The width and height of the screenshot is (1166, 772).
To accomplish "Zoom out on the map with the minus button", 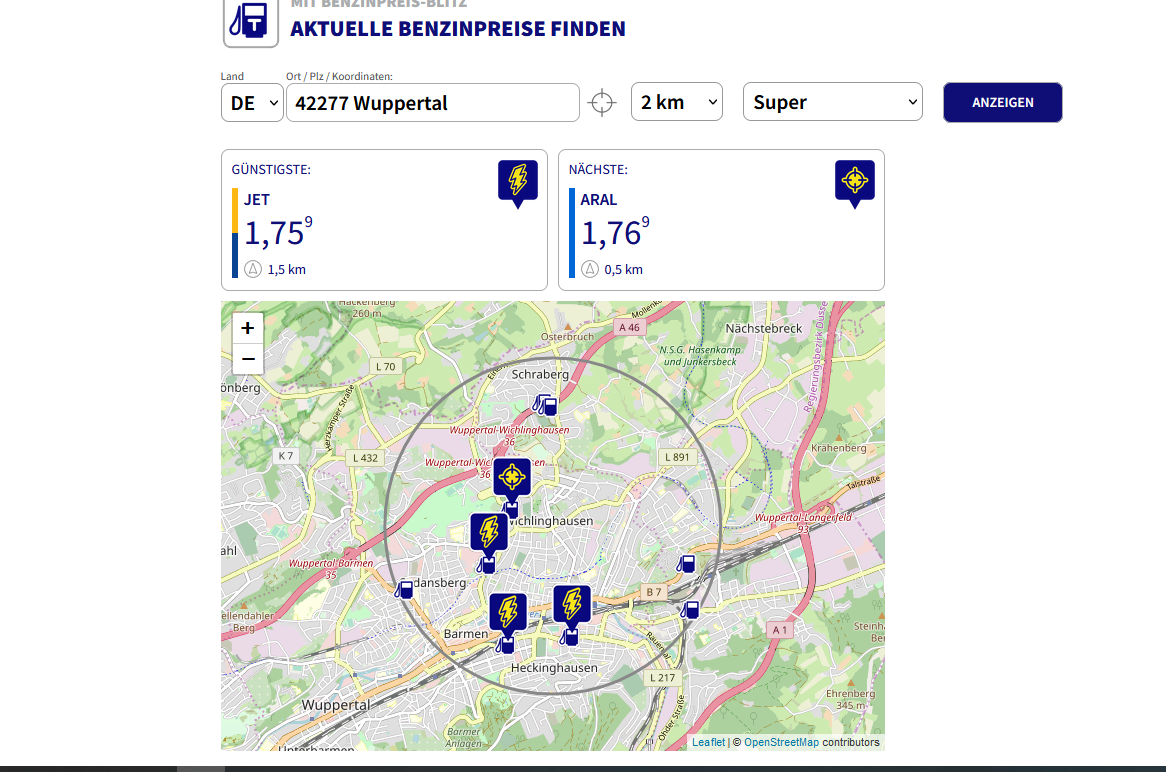I will (x=248, y=359).
